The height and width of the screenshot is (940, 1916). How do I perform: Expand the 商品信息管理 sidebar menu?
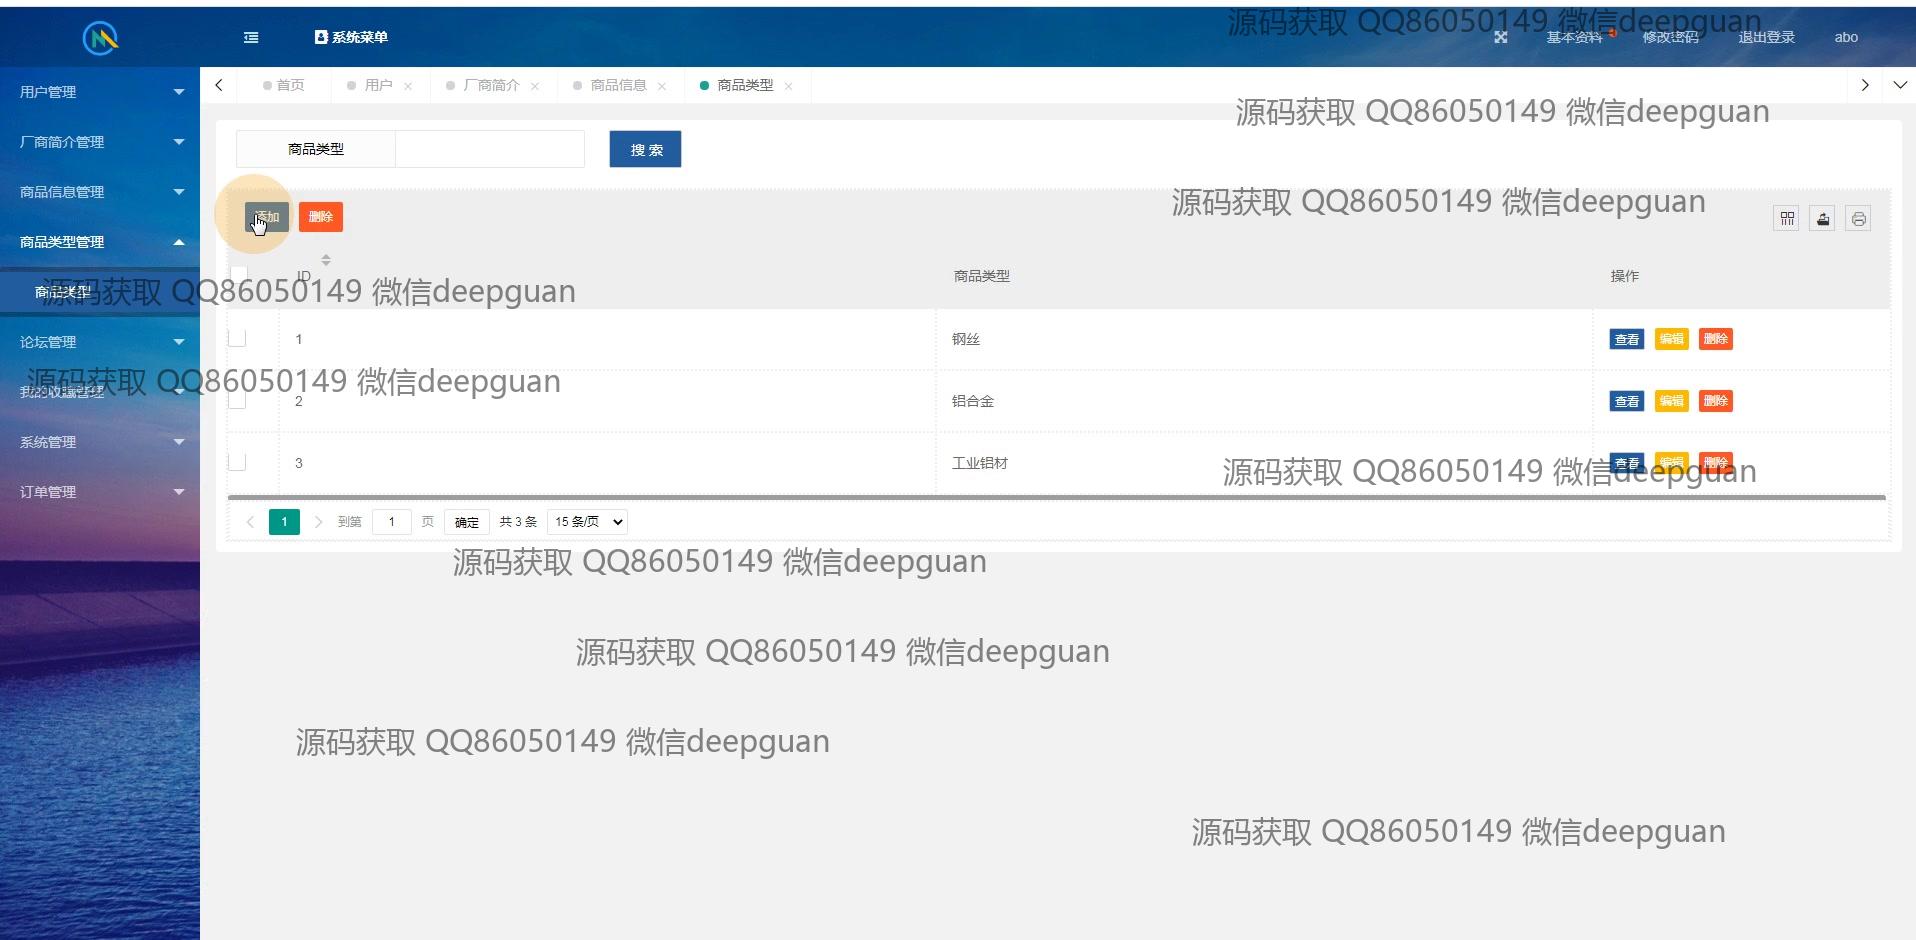(100, 192)
